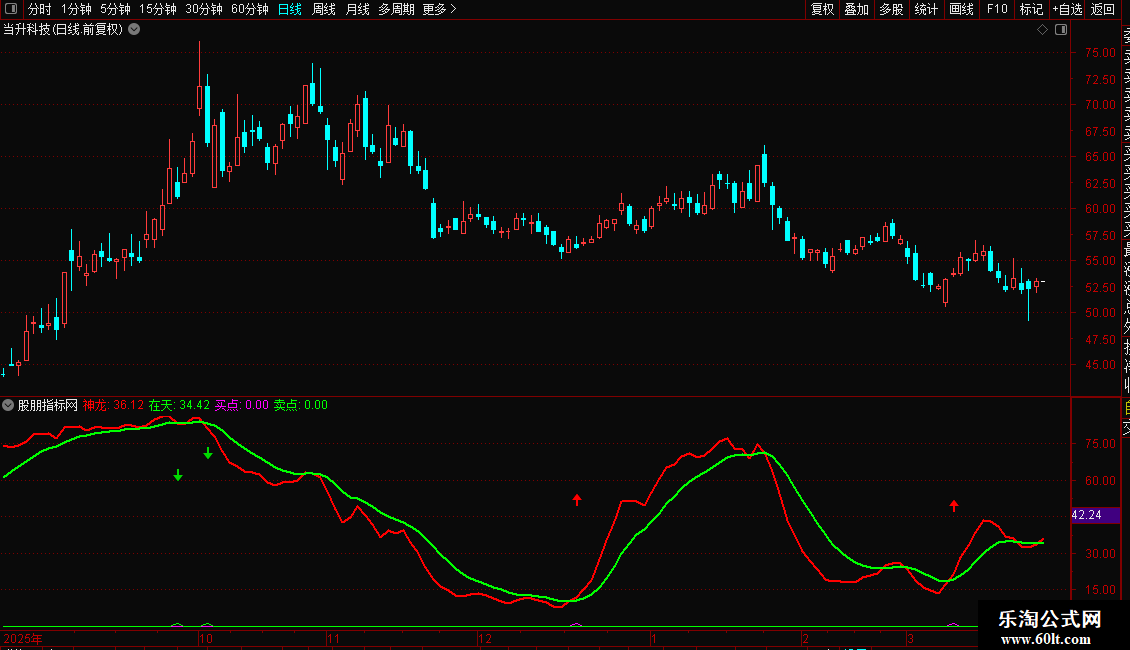Click the 42.24 indicator value tag
Viewport: 1130px width, 650px height.
(1095, 515)
